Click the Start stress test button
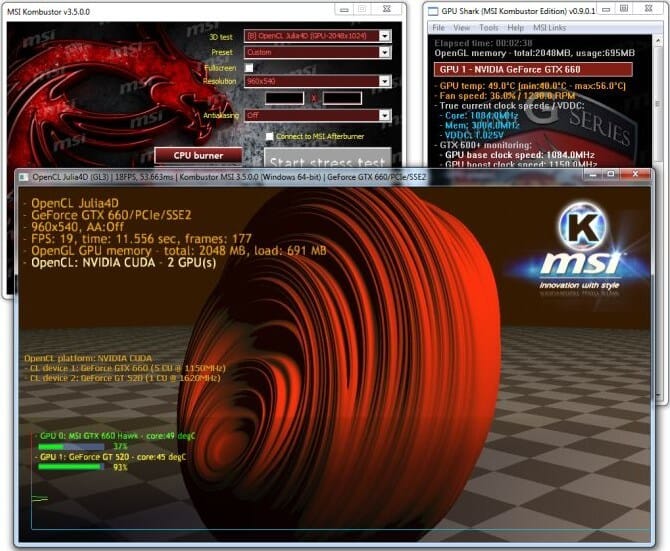The width and height of the screenshot is (670, 551). (327, 160)
